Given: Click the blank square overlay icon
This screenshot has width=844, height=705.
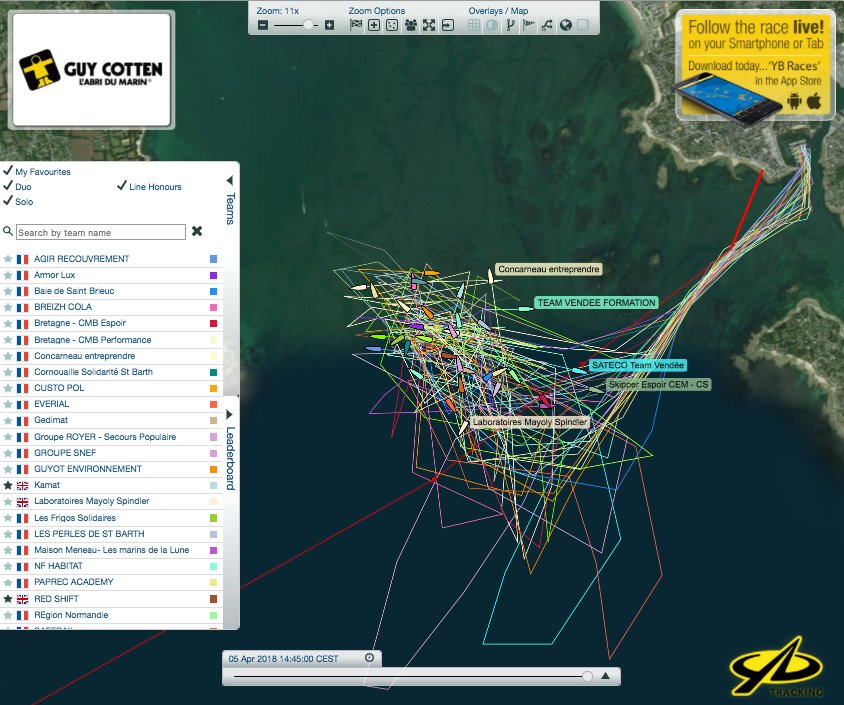Looking at the screenshot, I should [x=583, y=25].
